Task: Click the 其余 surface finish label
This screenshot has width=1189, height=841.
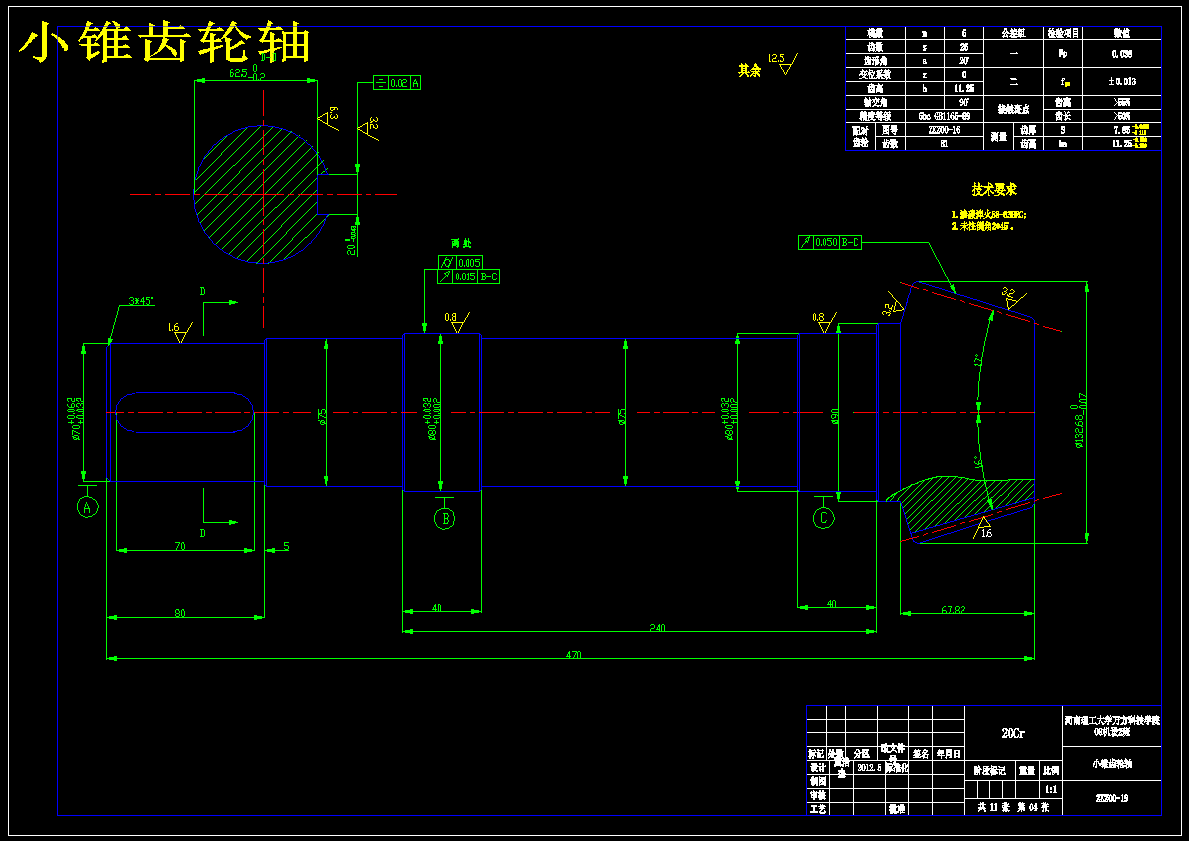Action: pos(749,71)
